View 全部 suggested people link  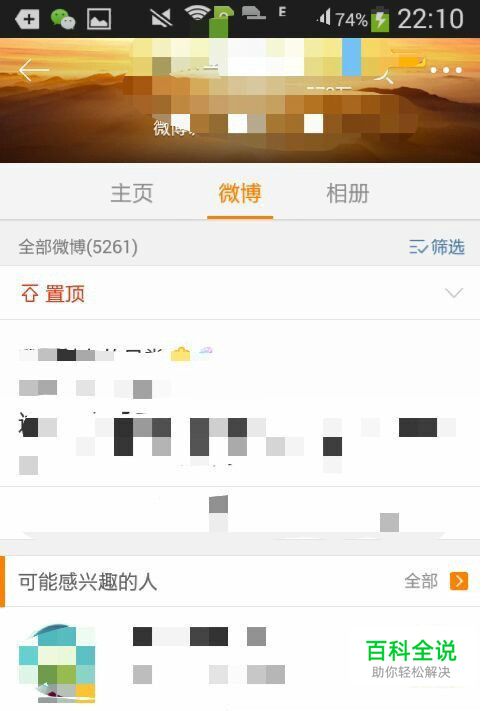point(421,581)
